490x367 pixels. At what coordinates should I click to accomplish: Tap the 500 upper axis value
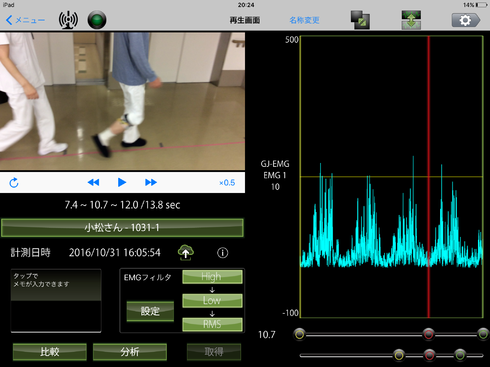click(x=292, y=40)
